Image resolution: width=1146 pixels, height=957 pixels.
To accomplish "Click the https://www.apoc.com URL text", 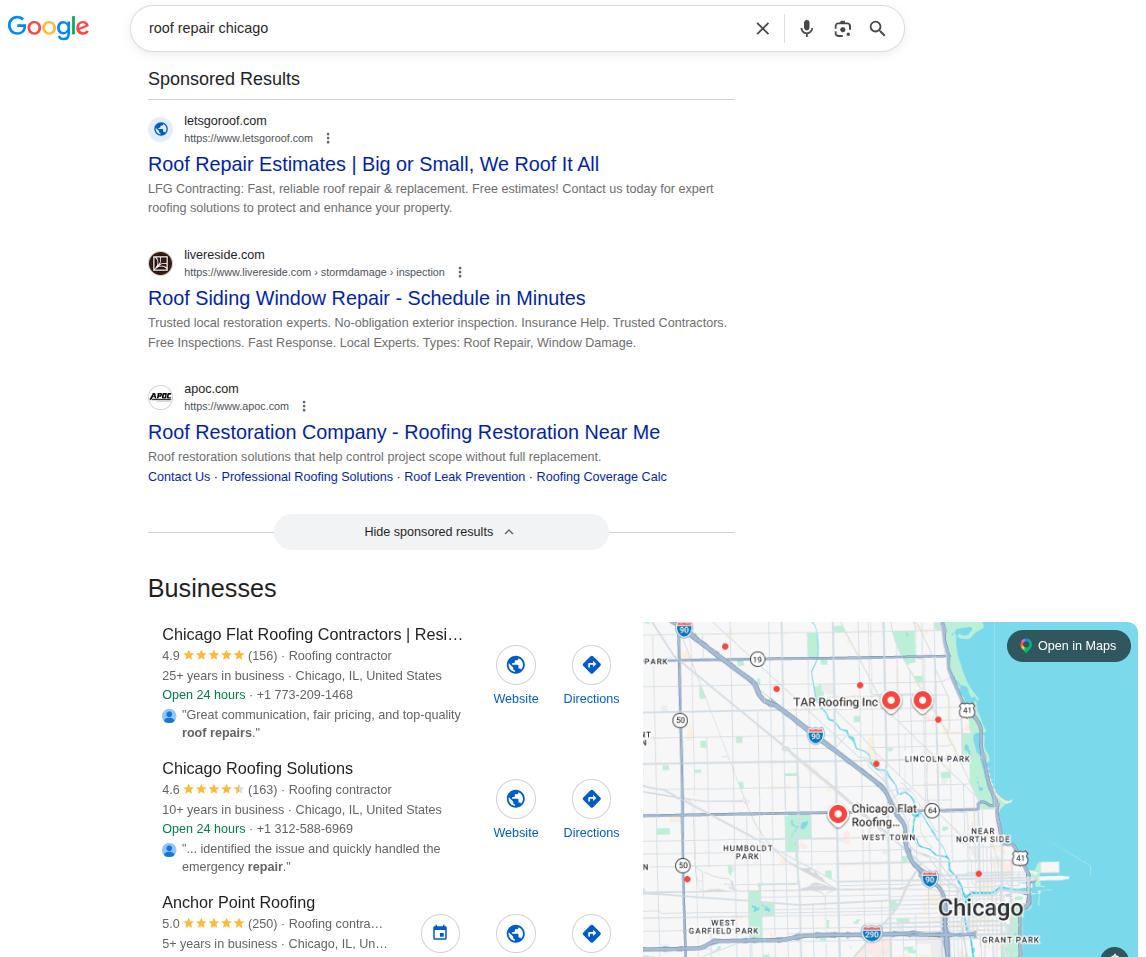I will pyautogui.click(x=236, y=406).
